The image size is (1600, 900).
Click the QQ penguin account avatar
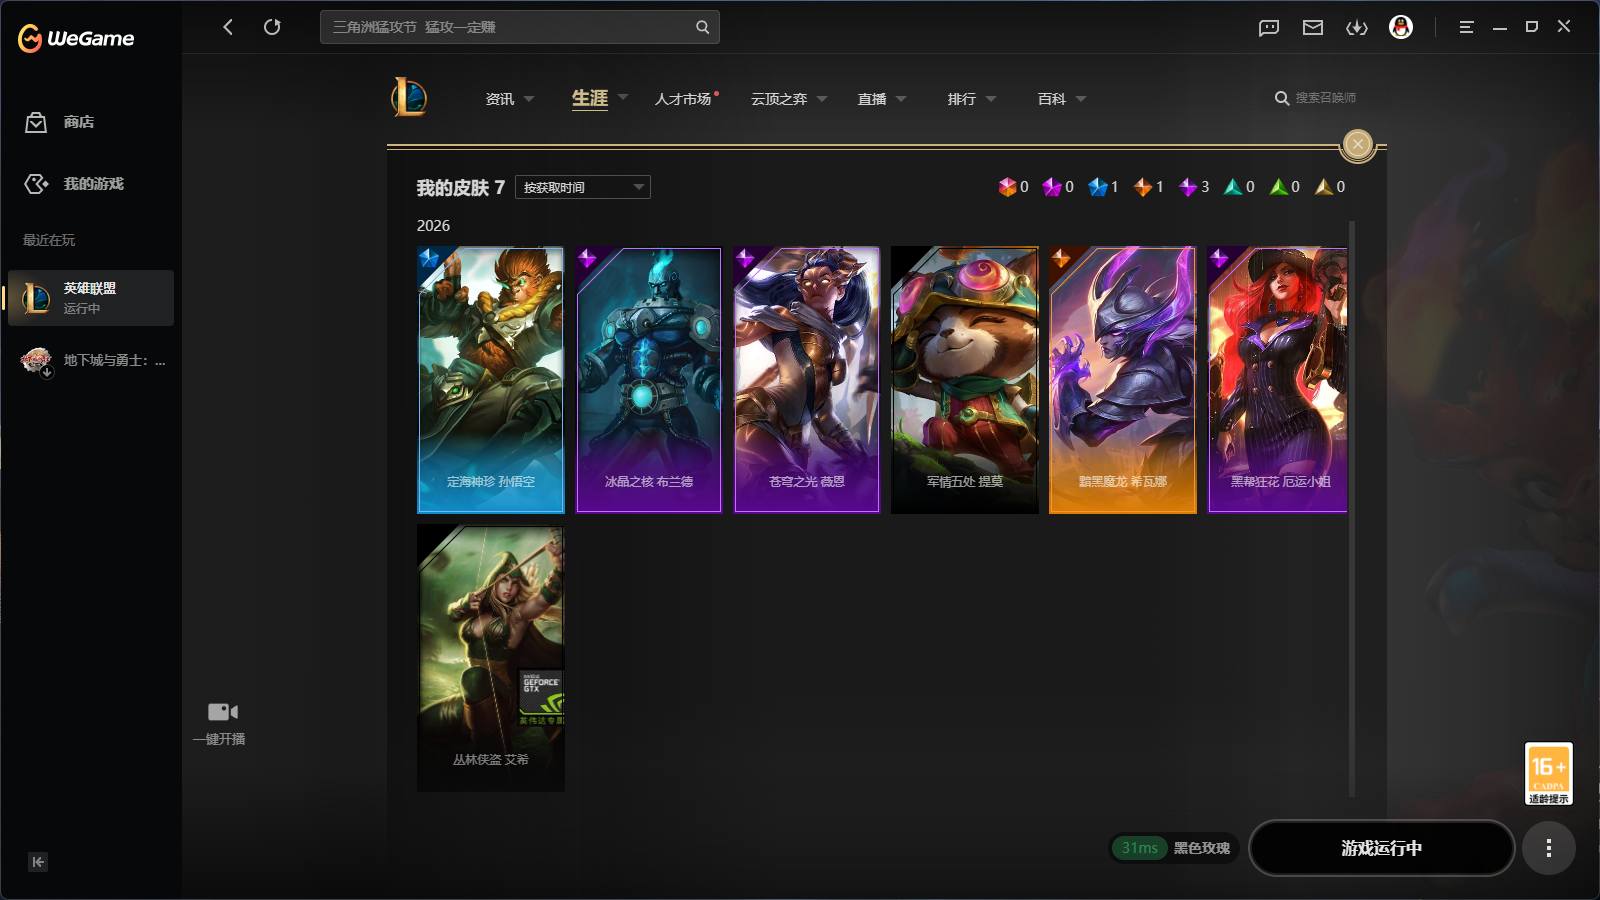1401,27
